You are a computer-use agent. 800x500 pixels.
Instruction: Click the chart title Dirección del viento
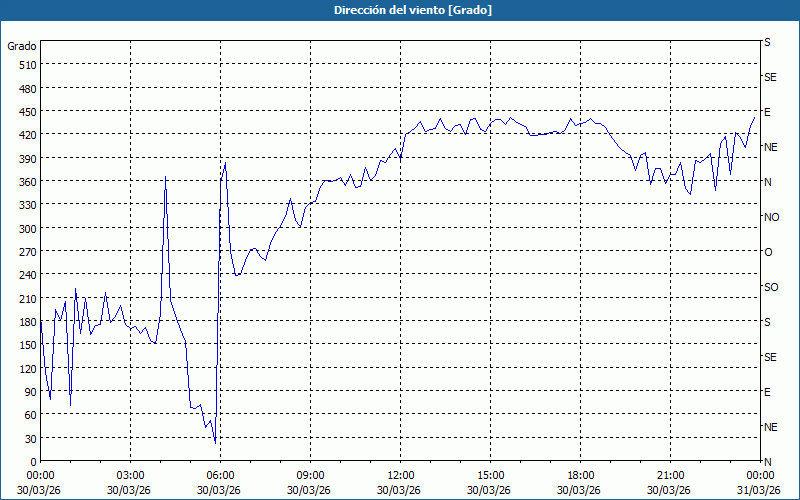click(399, 10)
